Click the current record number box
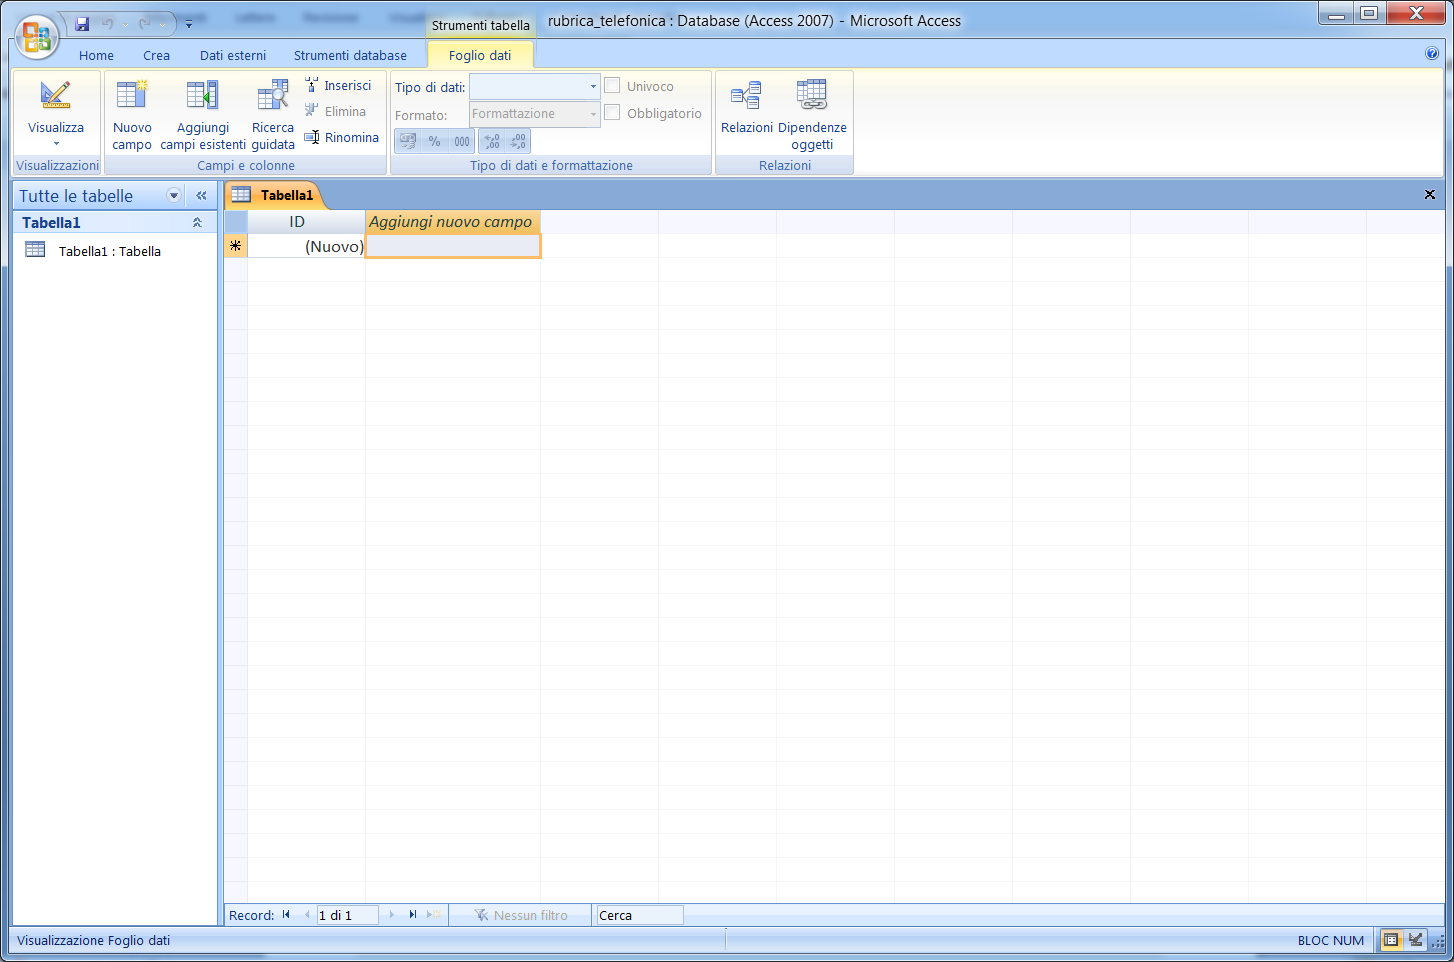The width and height of the screenshot is (1454, 962). click(347, 915)
